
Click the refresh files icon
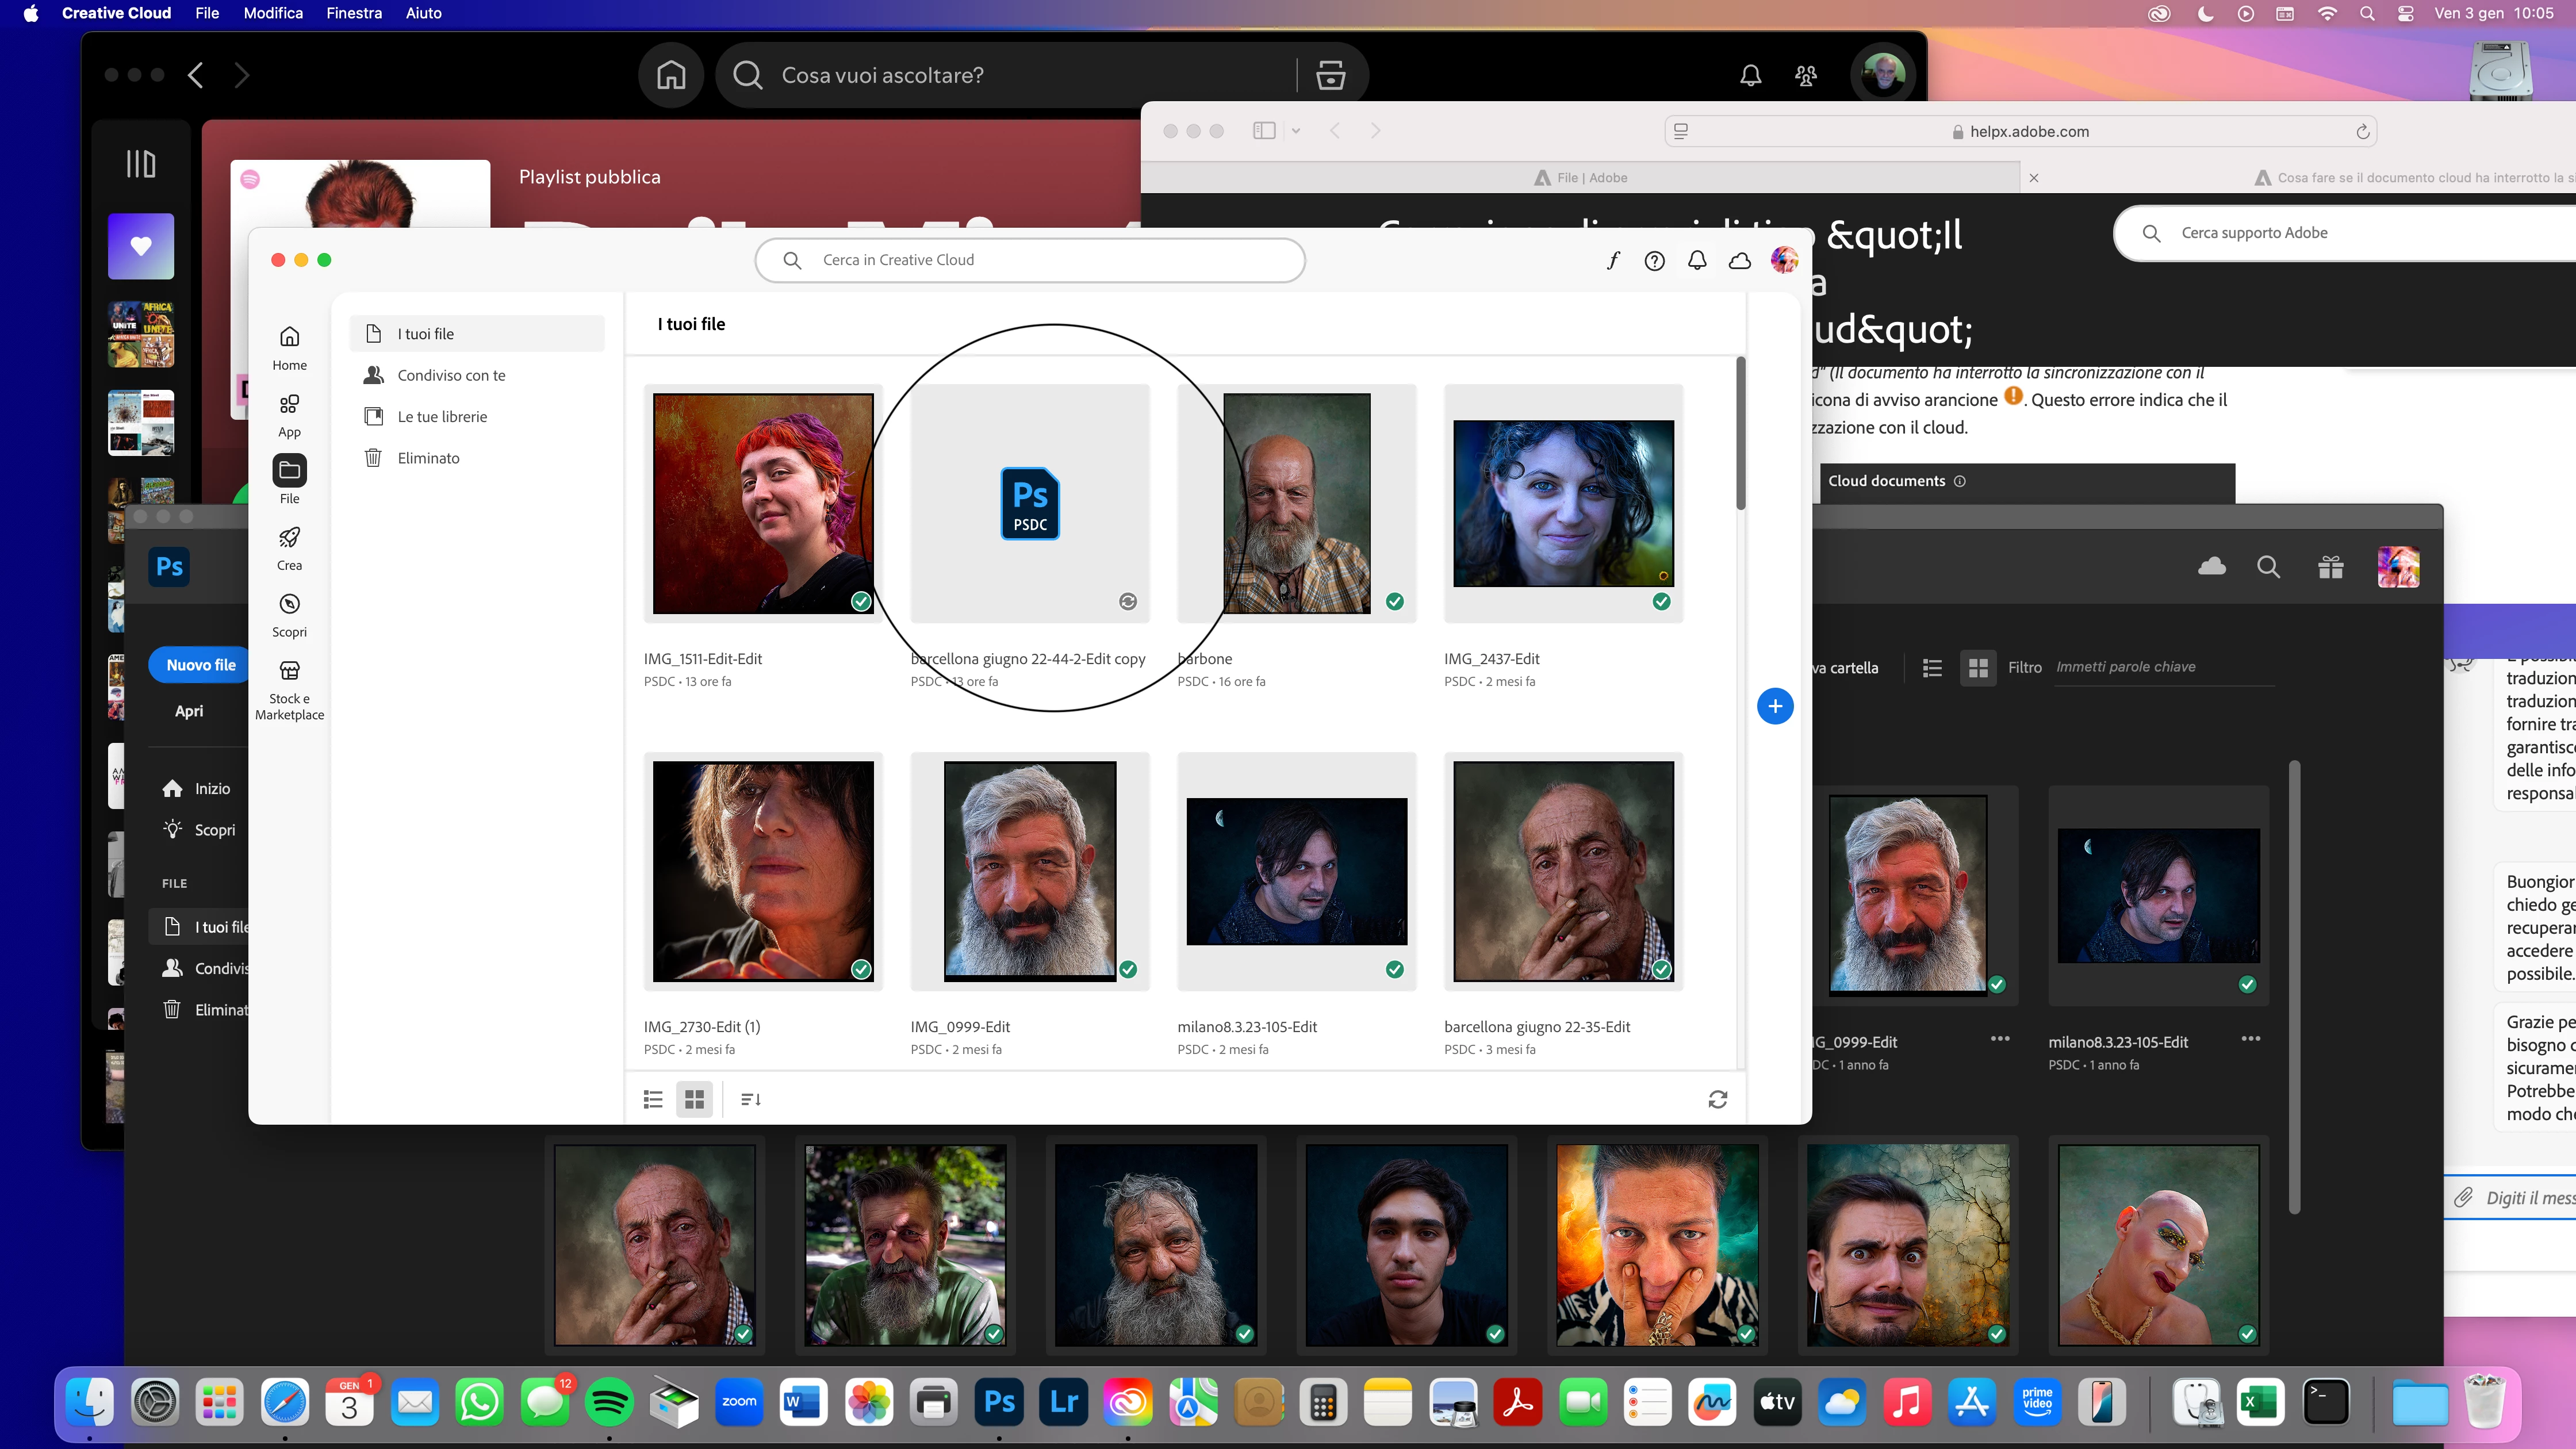click(x=1717, y=1100)
